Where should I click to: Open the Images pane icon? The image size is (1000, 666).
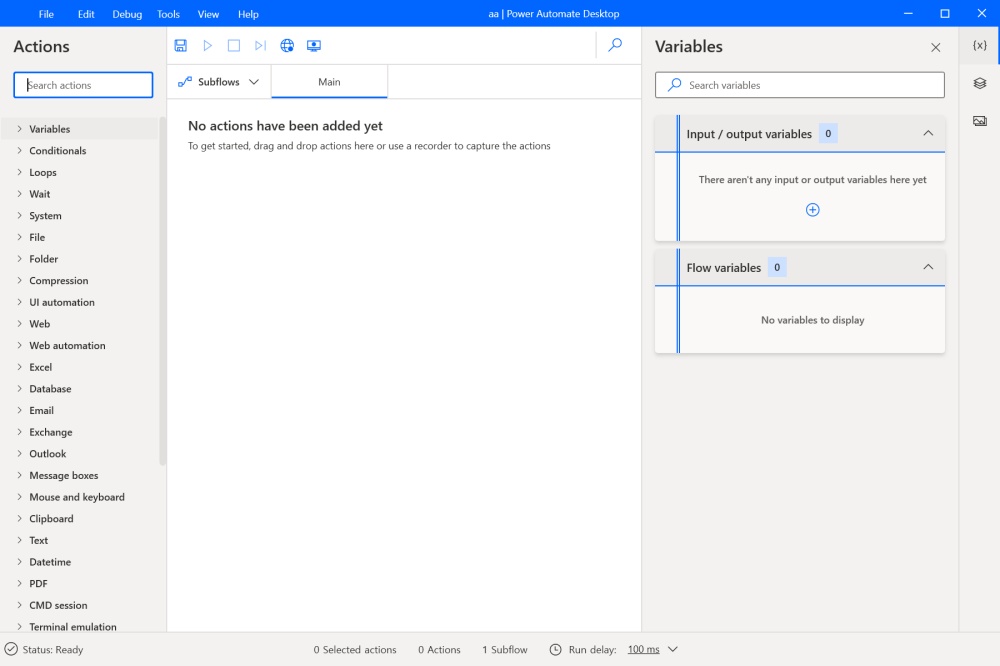[980, 121]
